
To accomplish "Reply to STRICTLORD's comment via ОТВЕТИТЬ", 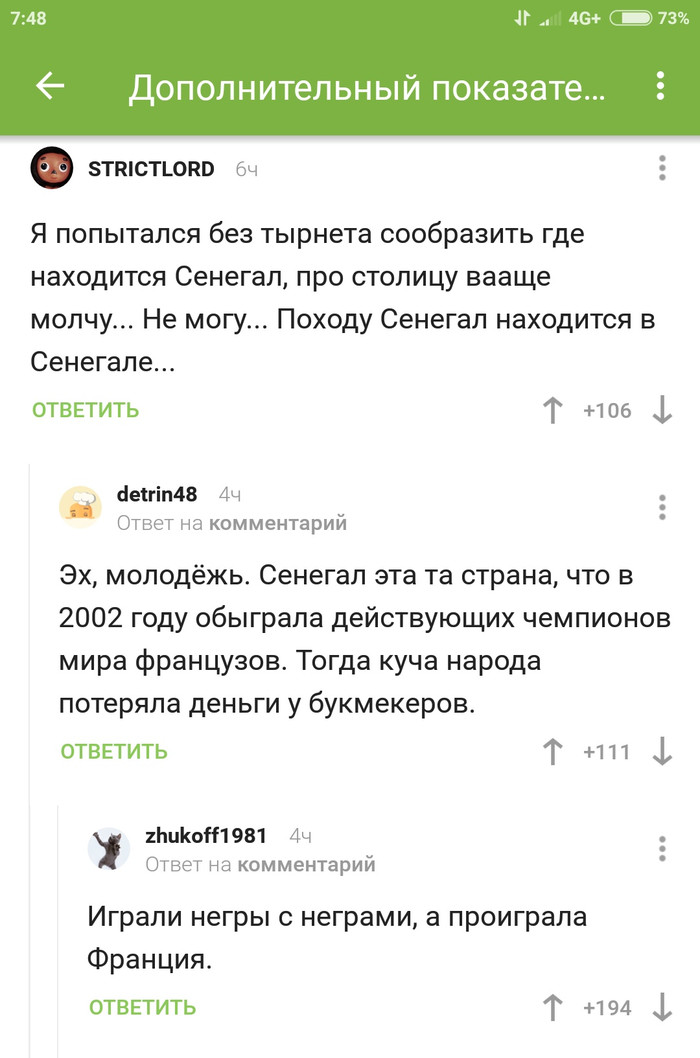I will coord(86,410).
